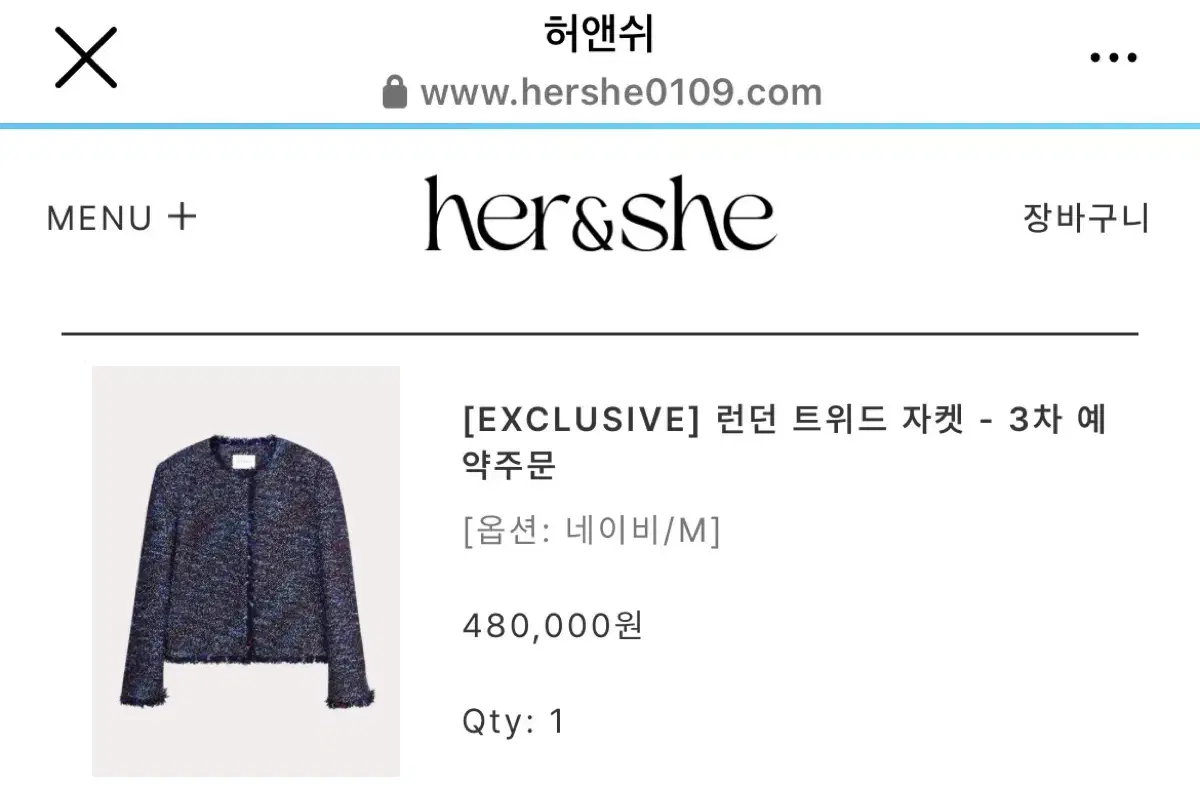Tap the white brand label inside jacket collar
This screenshot has height=785, width=1200.
click(x=246, y=459)
